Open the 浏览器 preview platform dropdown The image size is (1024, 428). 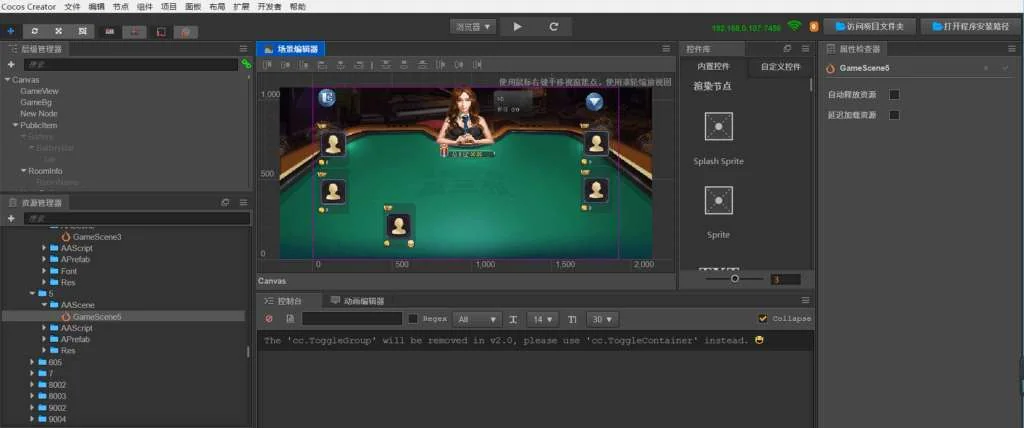[473, 26]
